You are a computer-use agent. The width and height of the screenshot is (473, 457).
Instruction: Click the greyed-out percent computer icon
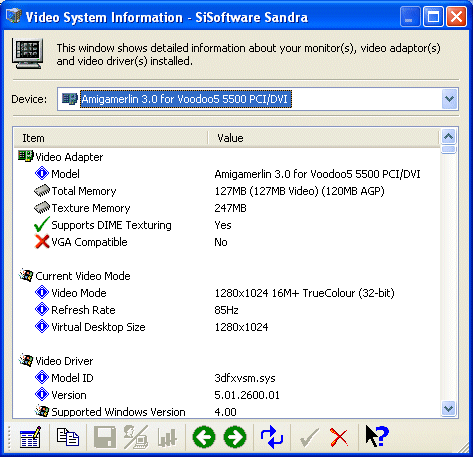(x=136, y=437)
